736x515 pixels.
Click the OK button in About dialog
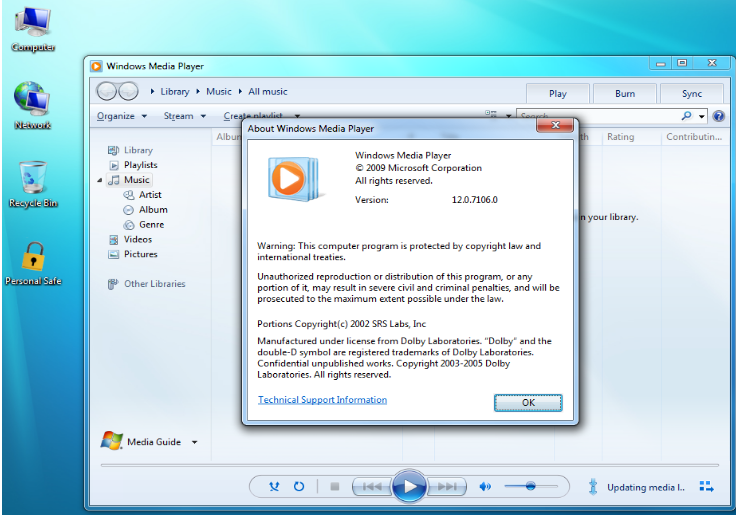pos(528,403)
